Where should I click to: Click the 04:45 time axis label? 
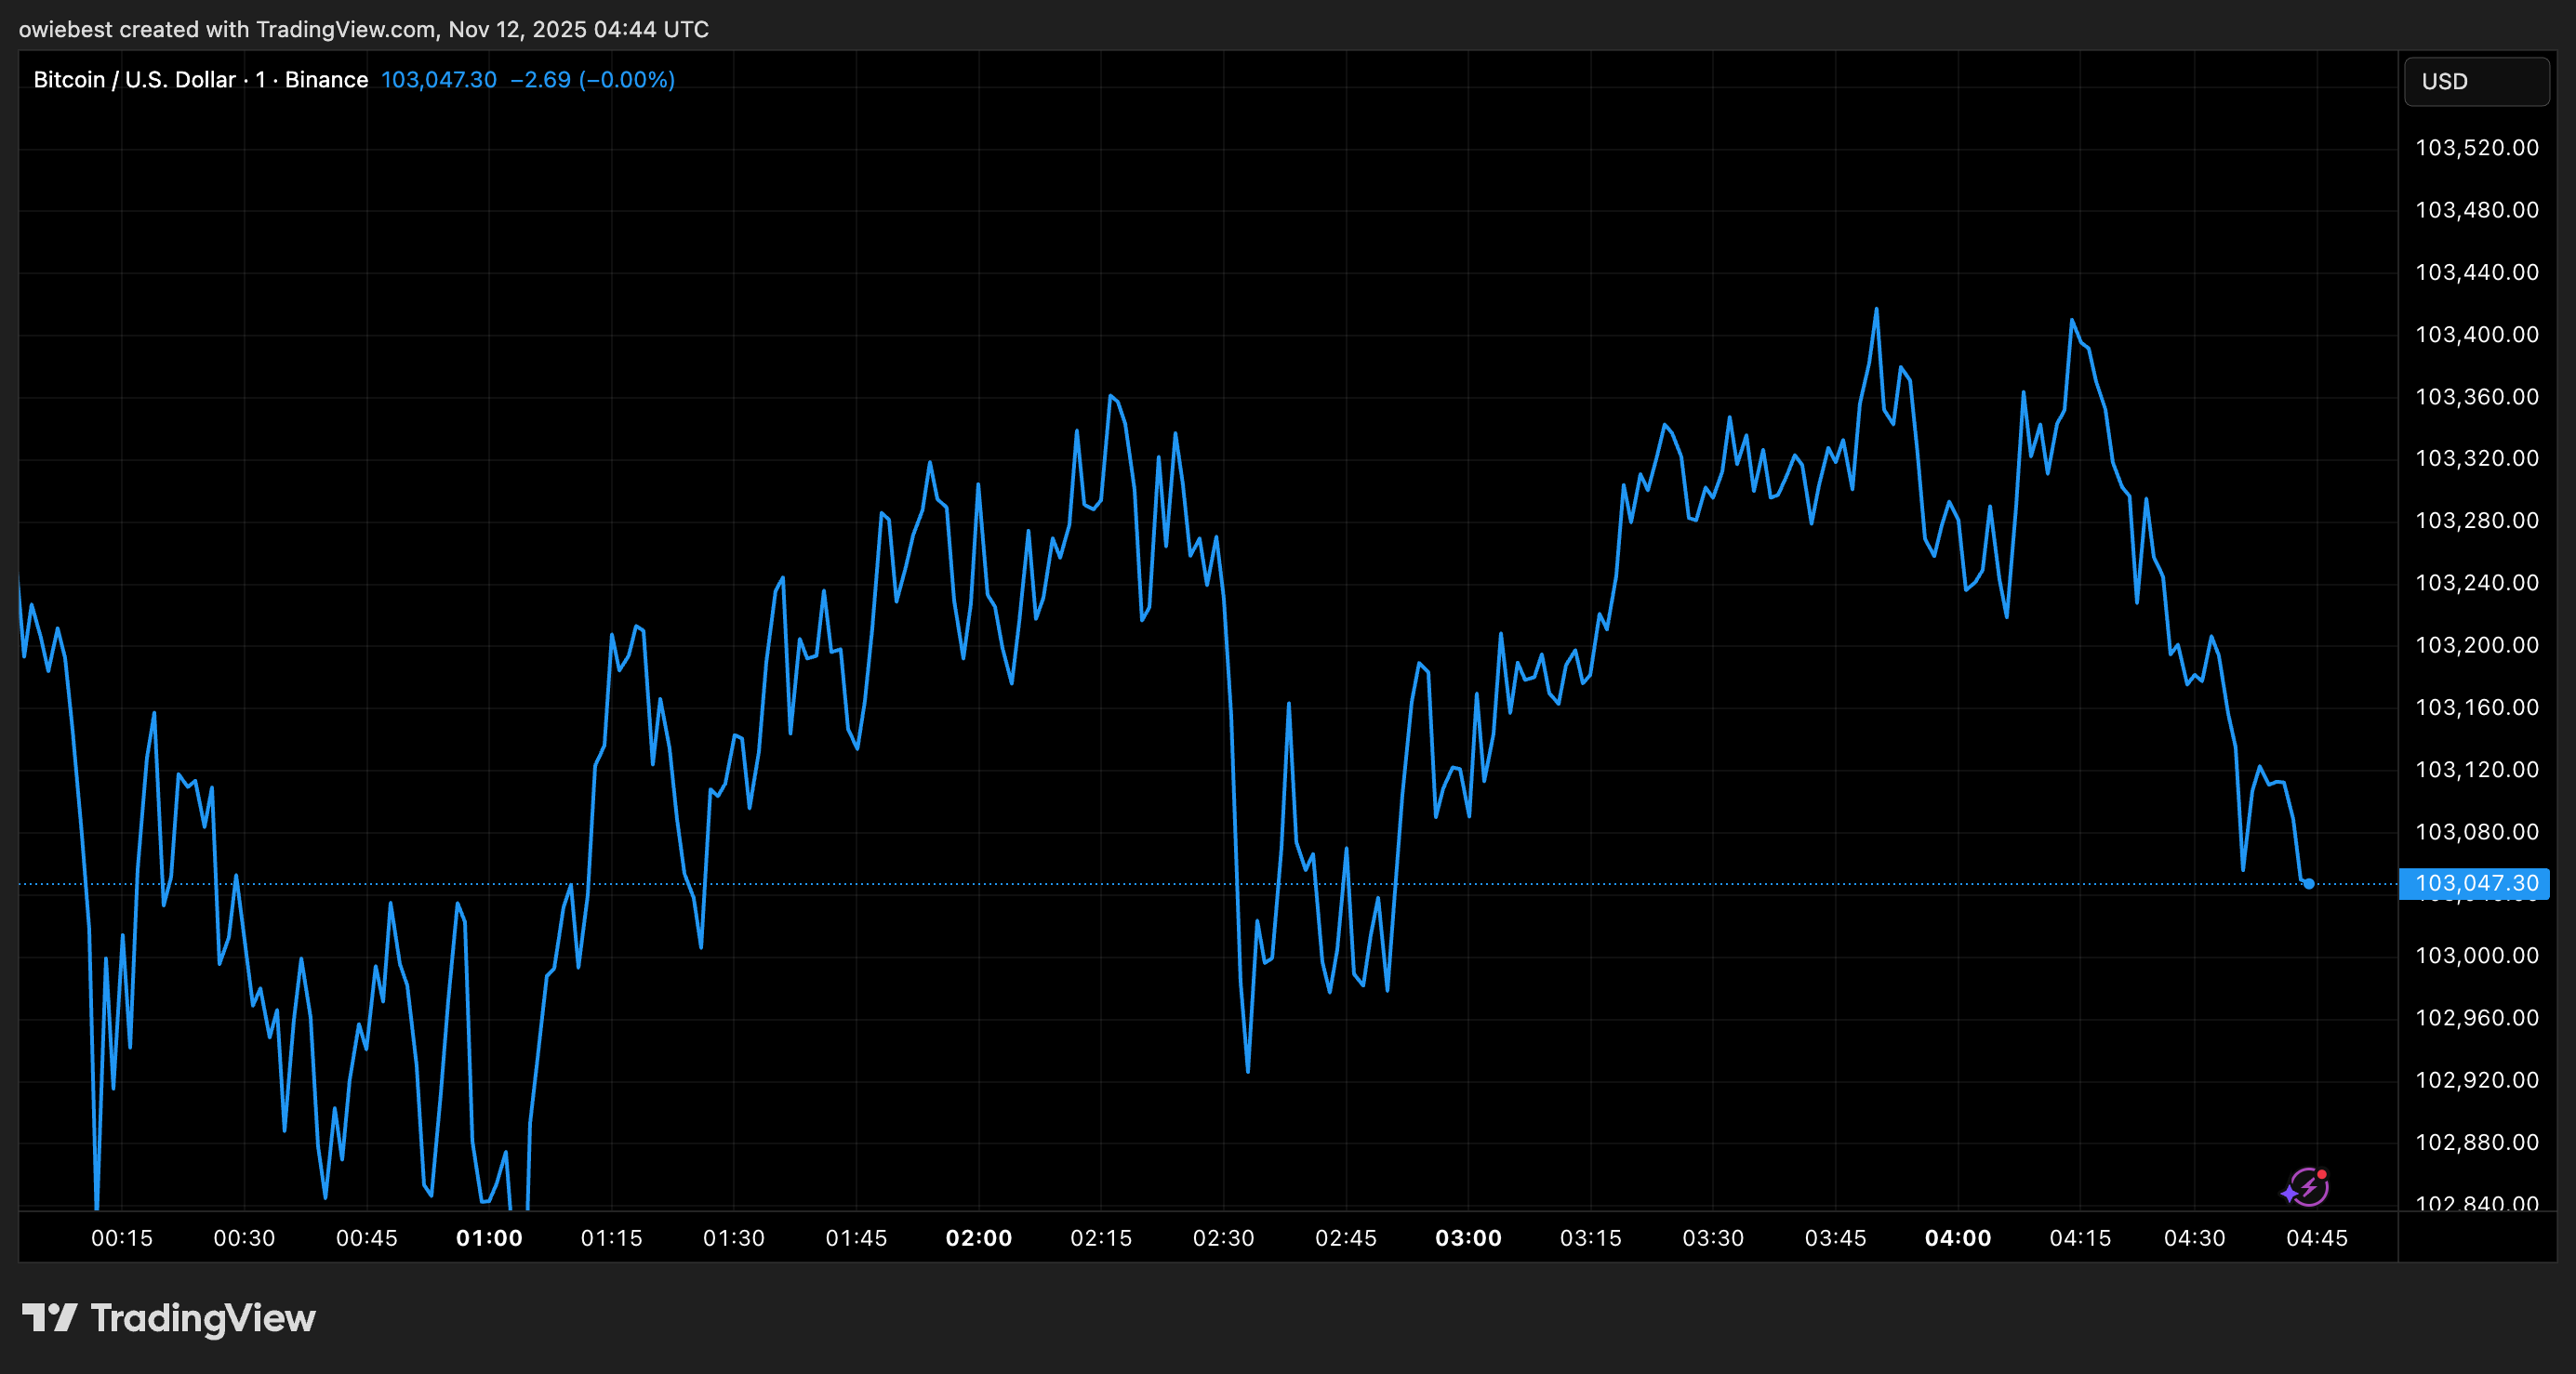pyautogui.click(x=2316, y=1238)
